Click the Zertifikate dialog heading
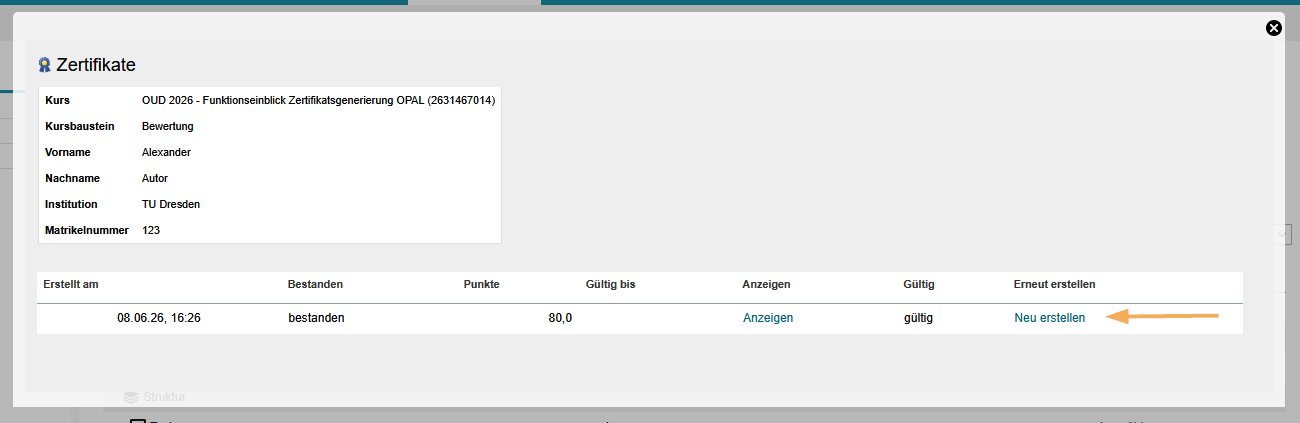1300x423 pixels. click(96, 65)
